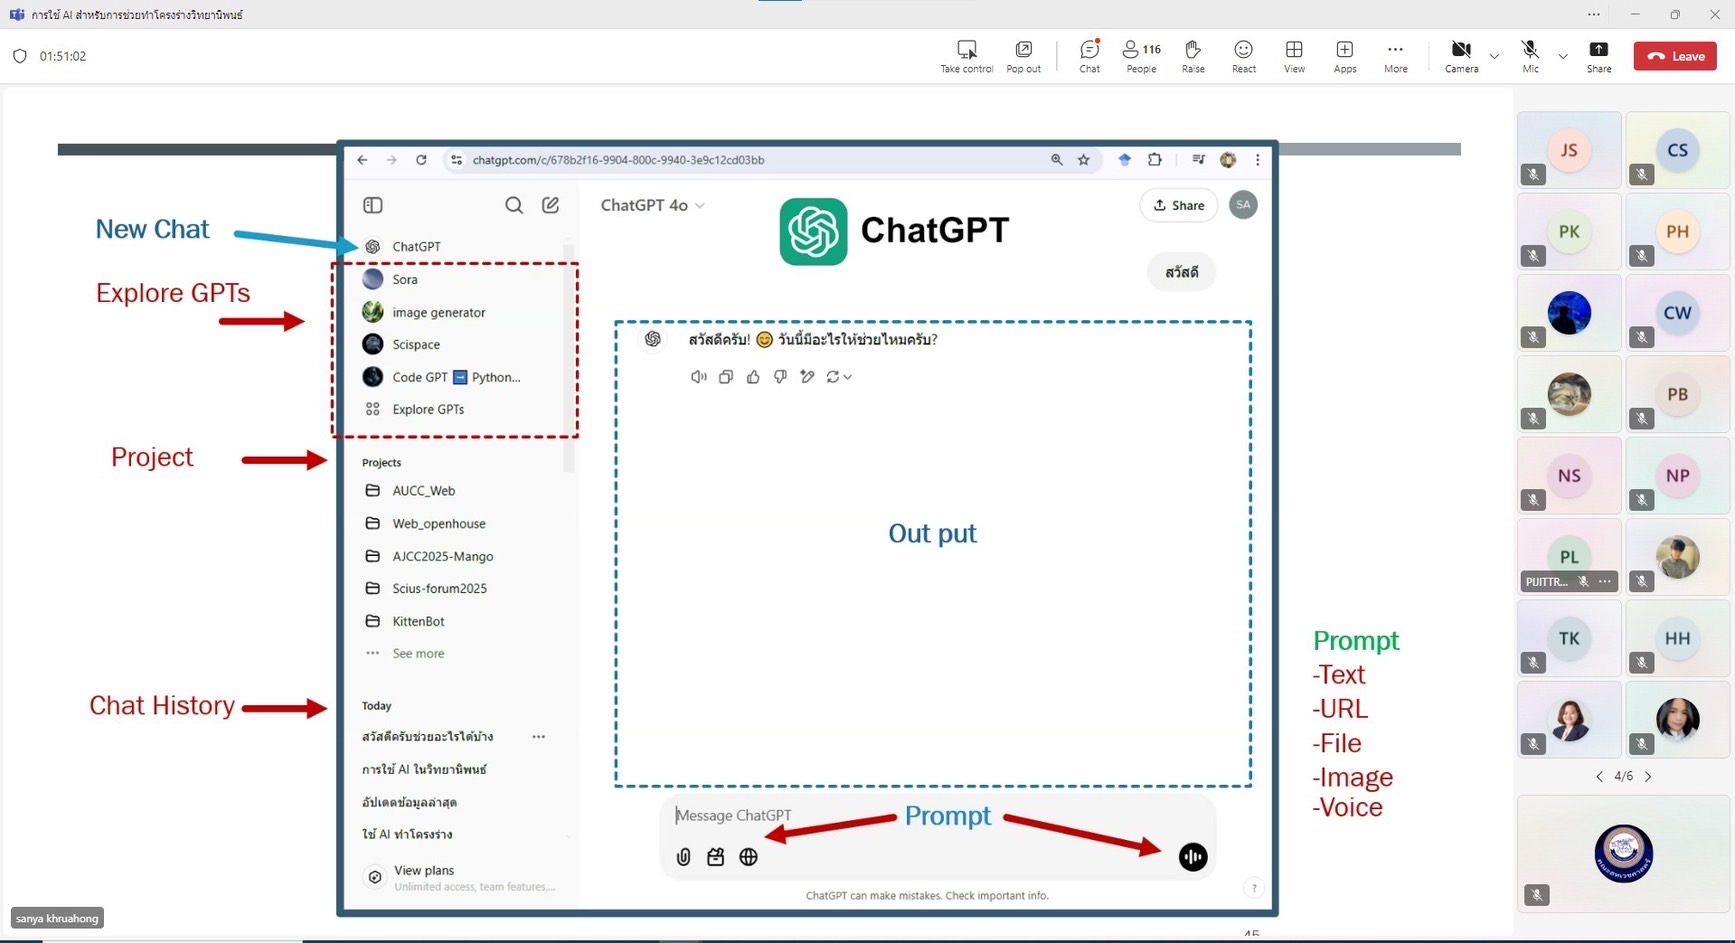Open the Scius-forum2025 project
This screenshot has height=943, width=1735.
coord(439,588)
